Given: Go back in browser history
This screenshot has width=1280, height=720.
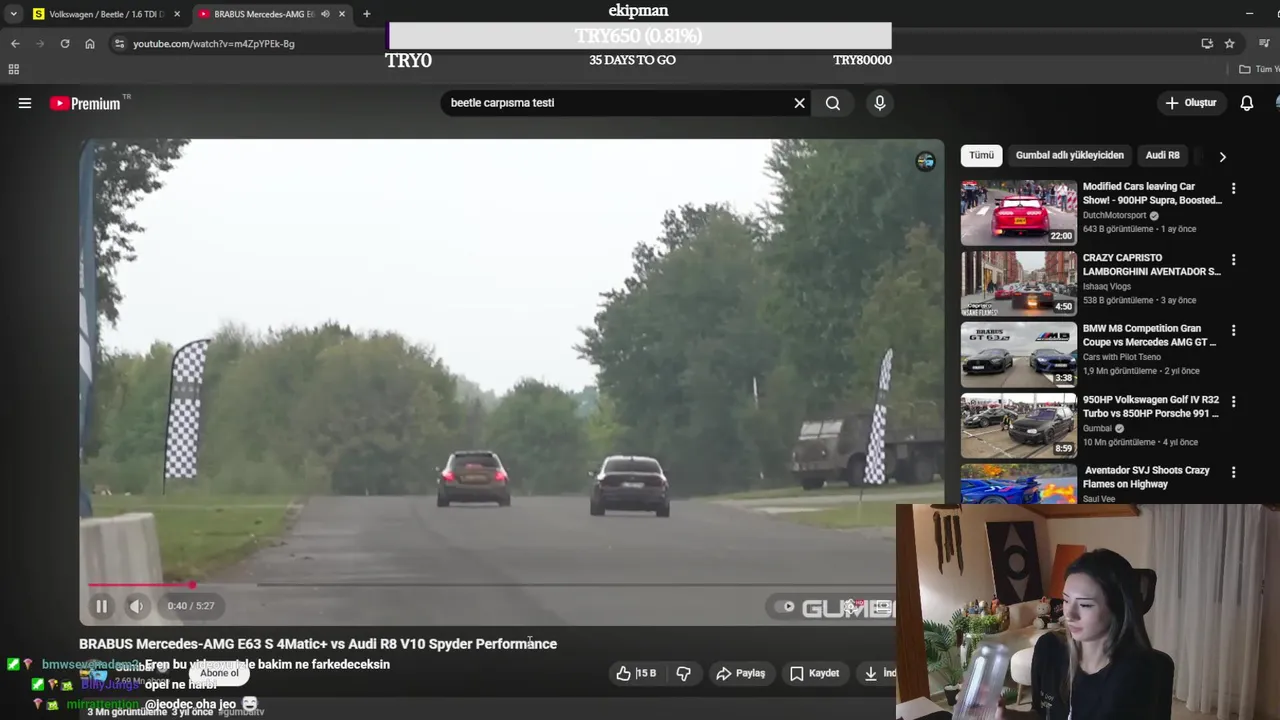Looking at the screenshot, I should (15, 44).
